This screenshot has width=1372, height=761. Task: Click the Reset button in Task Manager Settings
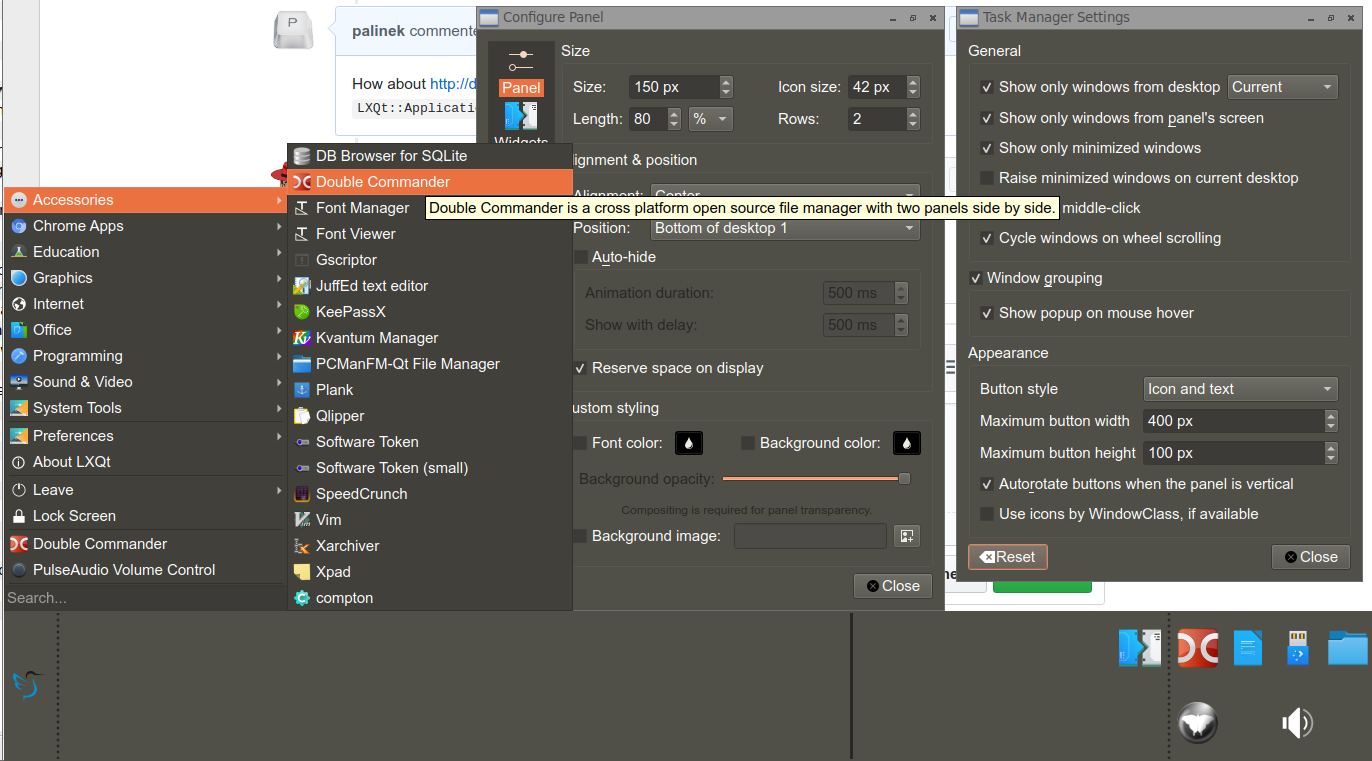point(1007,556)
